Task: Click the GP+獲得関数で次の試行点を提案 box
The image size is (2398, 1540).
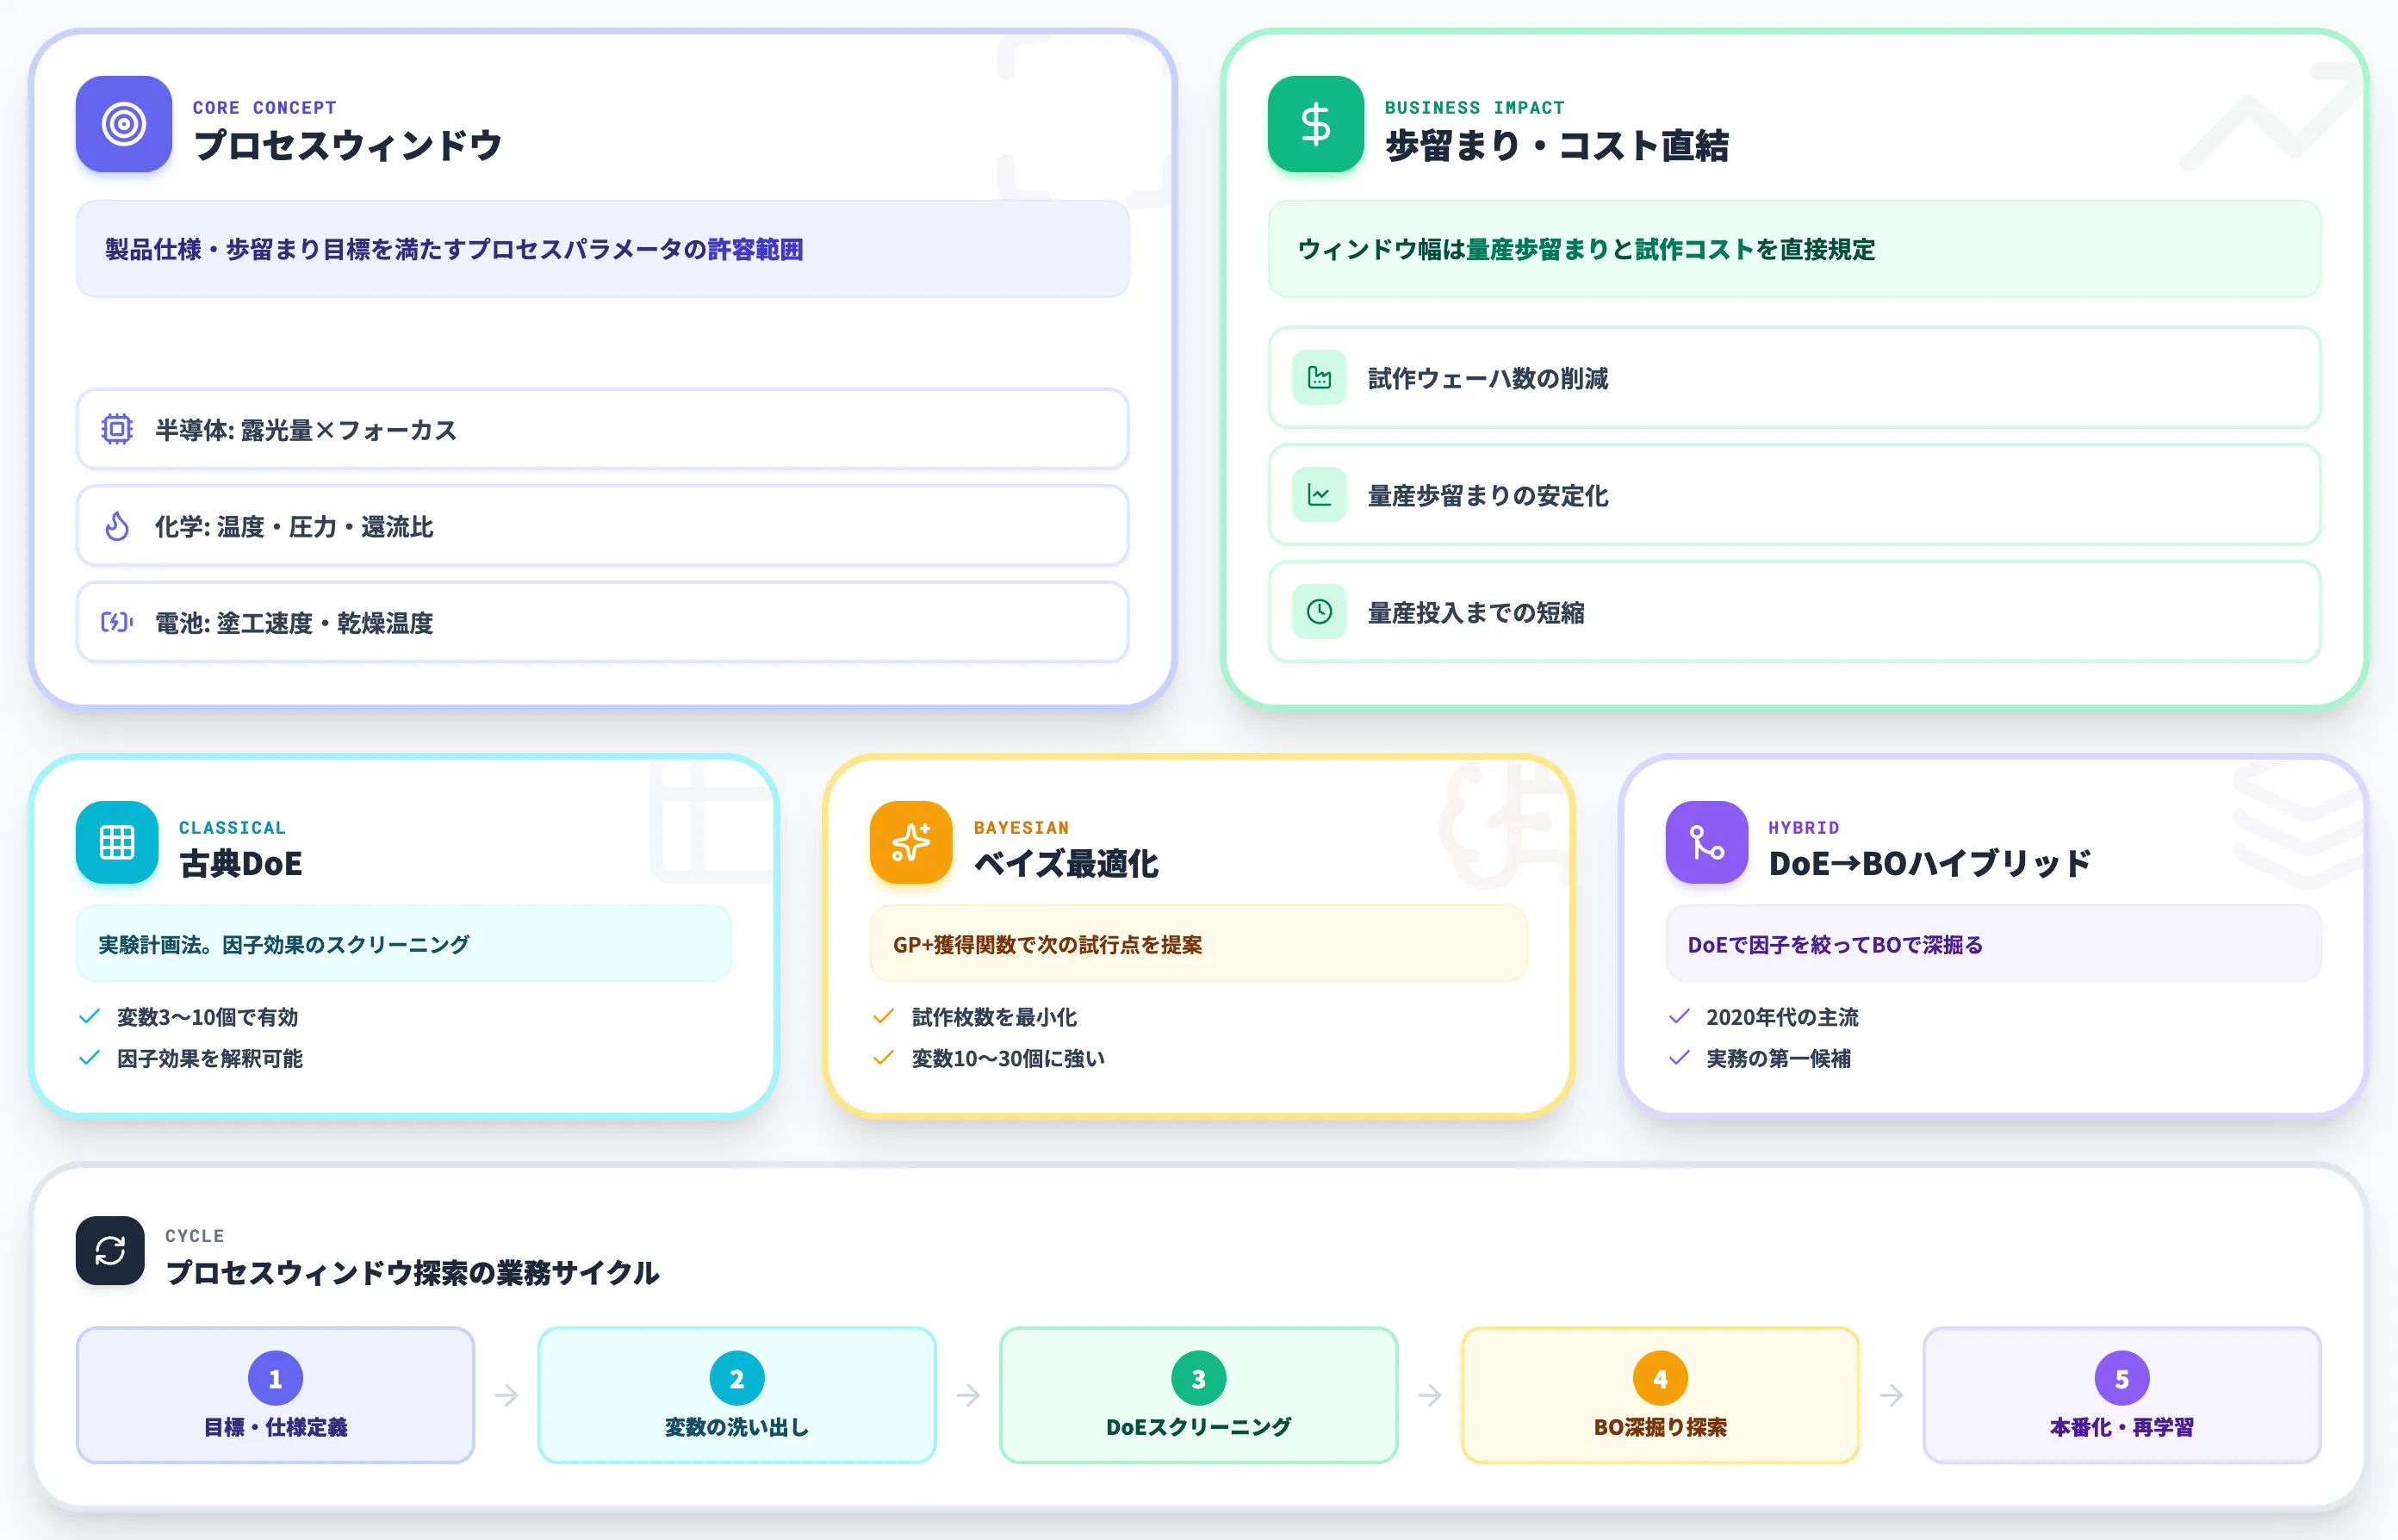Action: coord(1199,944)
